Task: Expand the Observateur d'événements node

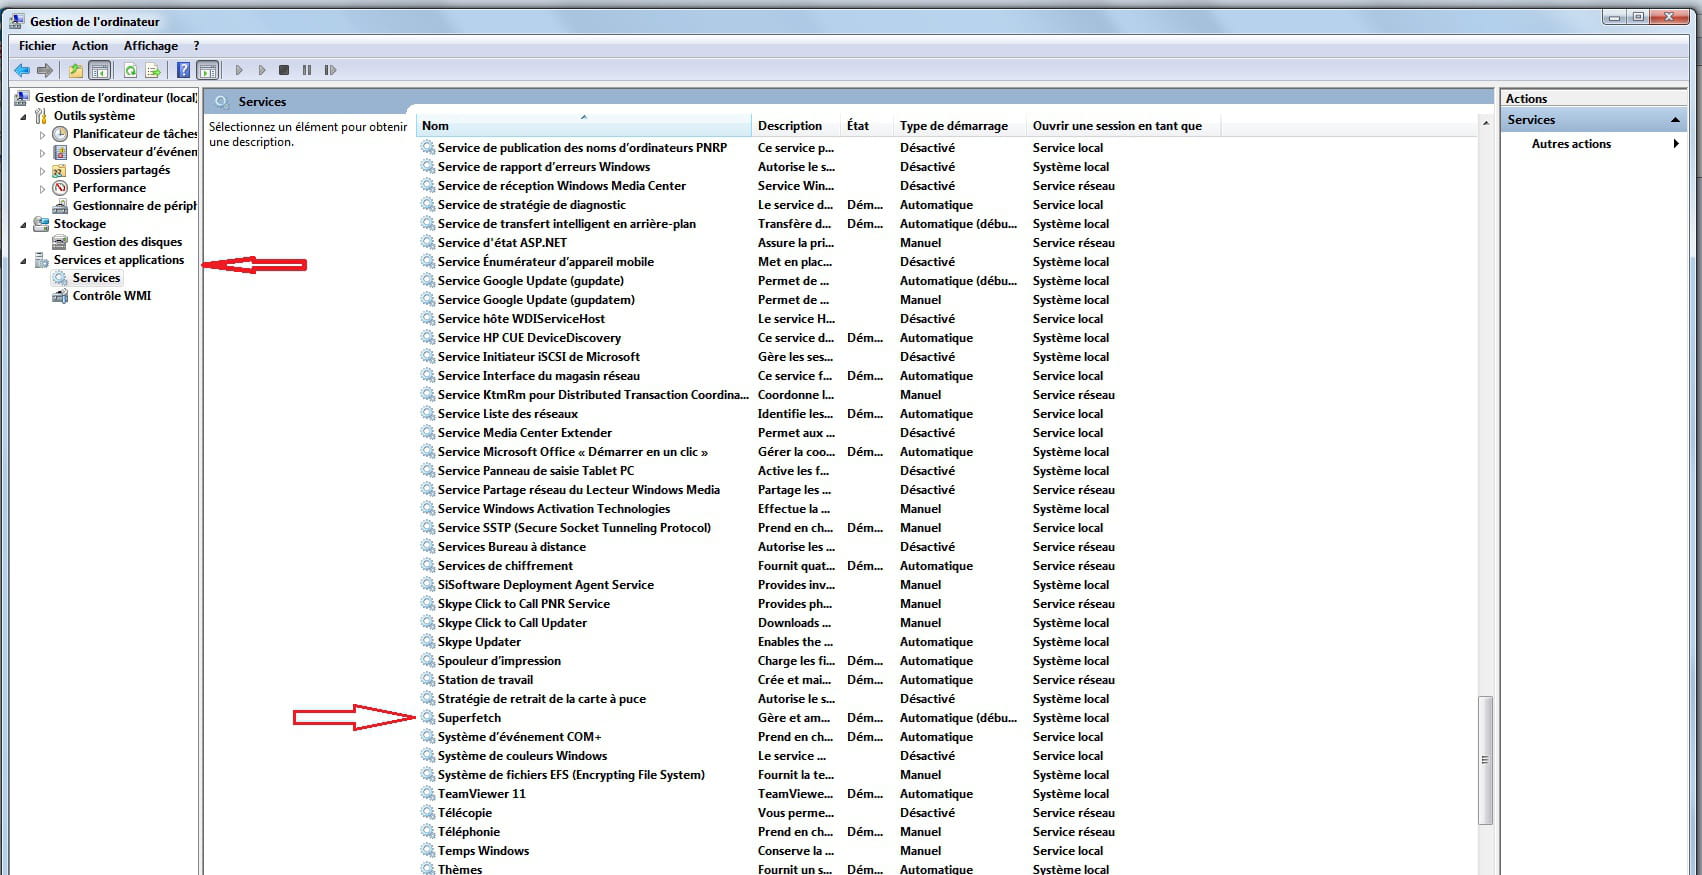Action: (x=42, y=152)
